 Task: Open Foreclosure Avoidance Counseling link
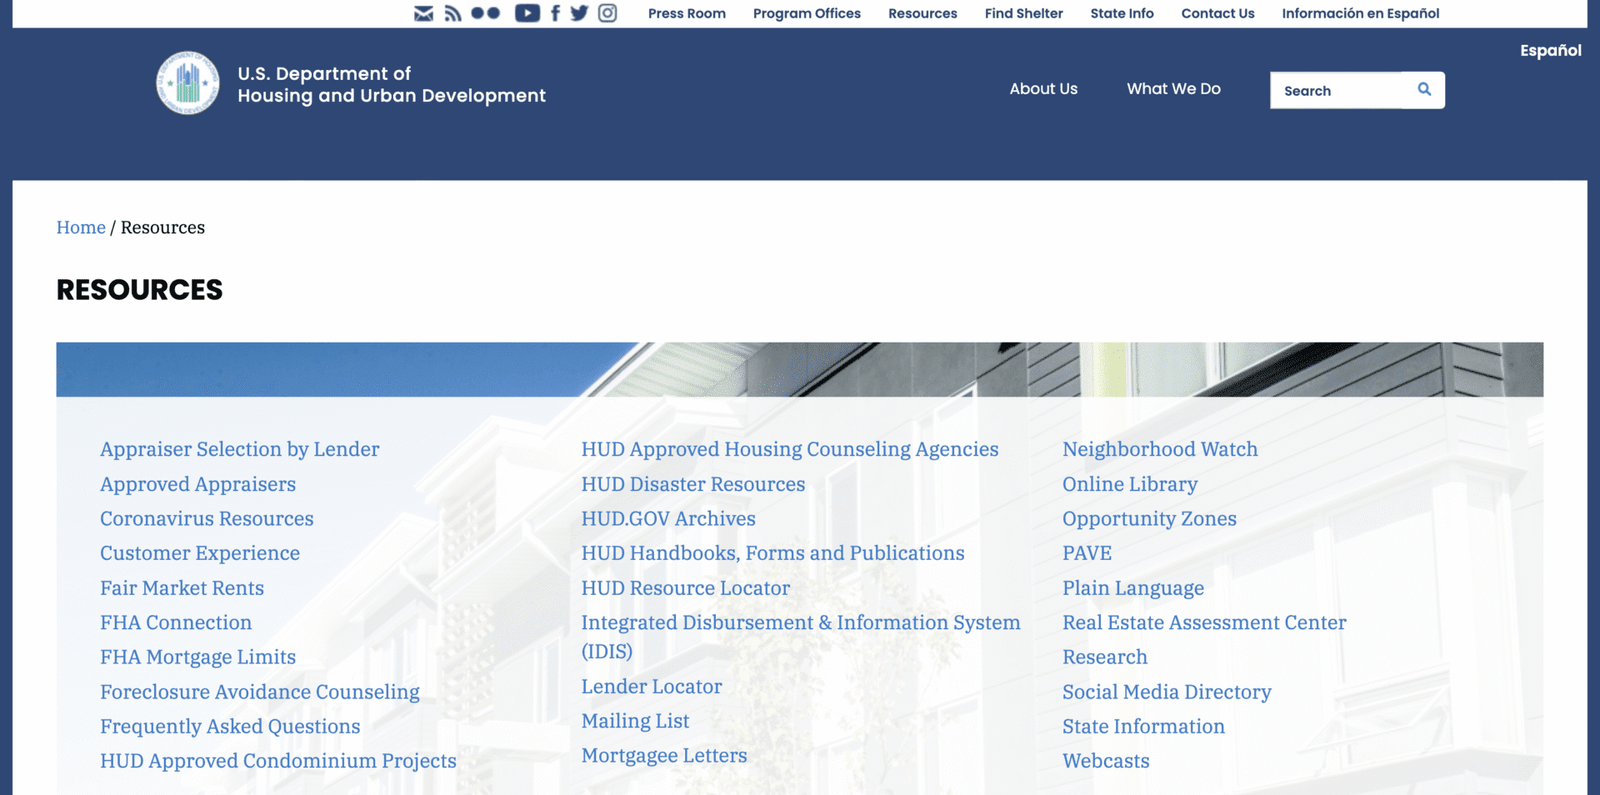pos(260,692)
